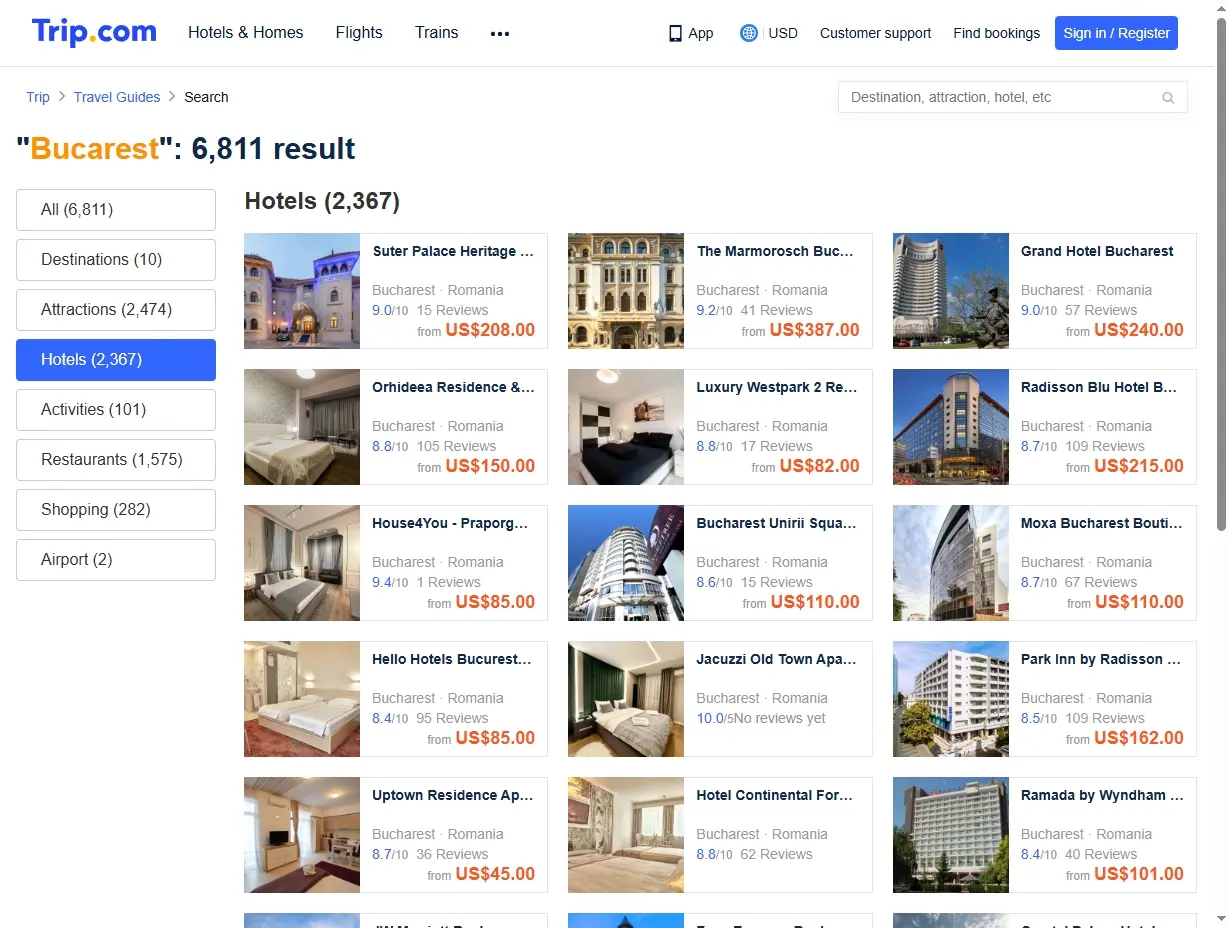The image size is (1229, 928).
Task: Open Hello Hotels Bucuresti photo
Action: click(302, 699)
